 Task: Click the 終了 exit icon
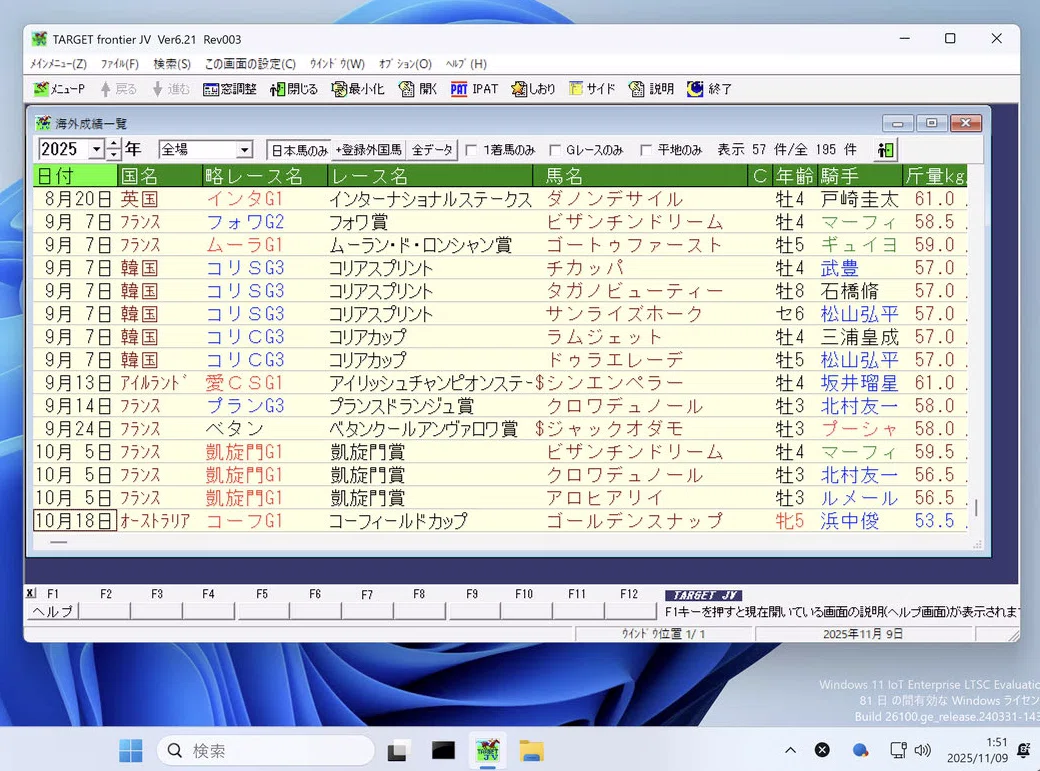click(710, 89)
